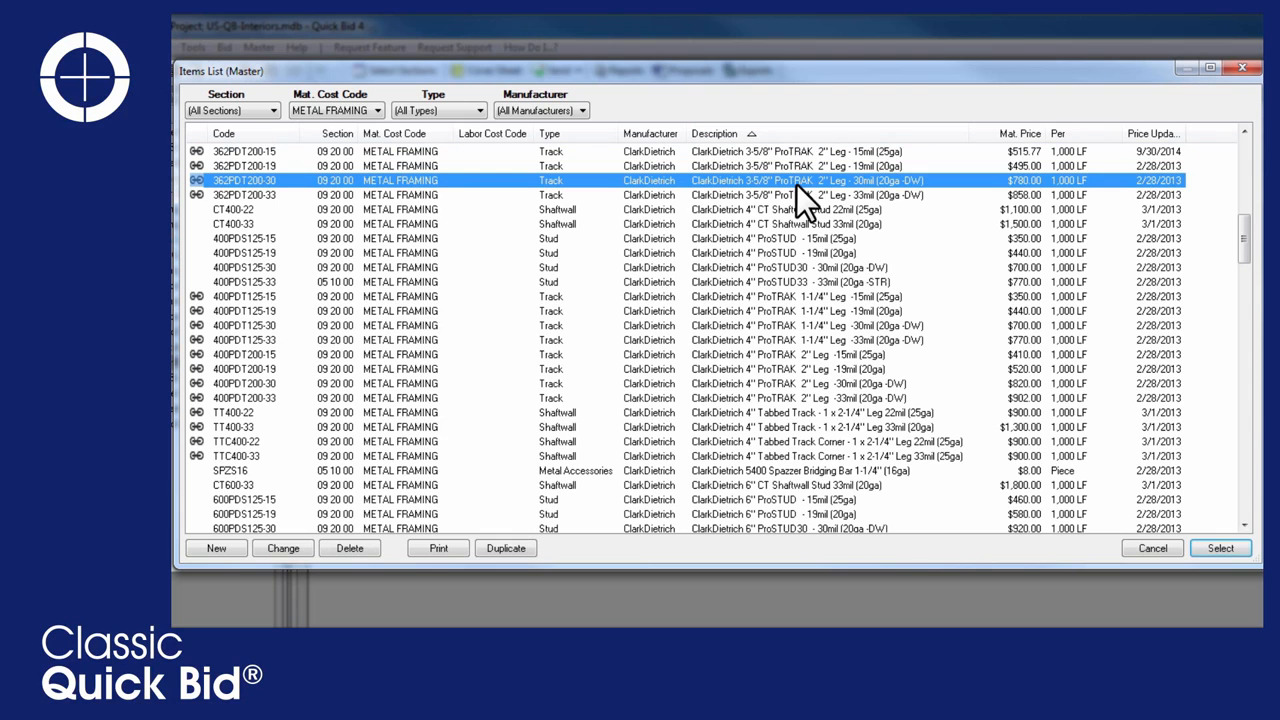Click link icon beside TTC400-22

(197, 442)
